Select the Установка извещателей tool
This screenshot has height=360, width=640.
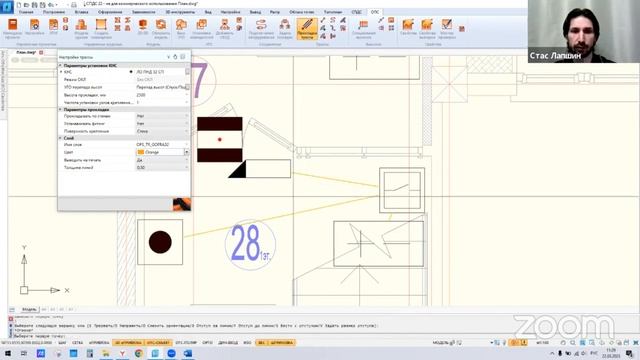[202, 29]
